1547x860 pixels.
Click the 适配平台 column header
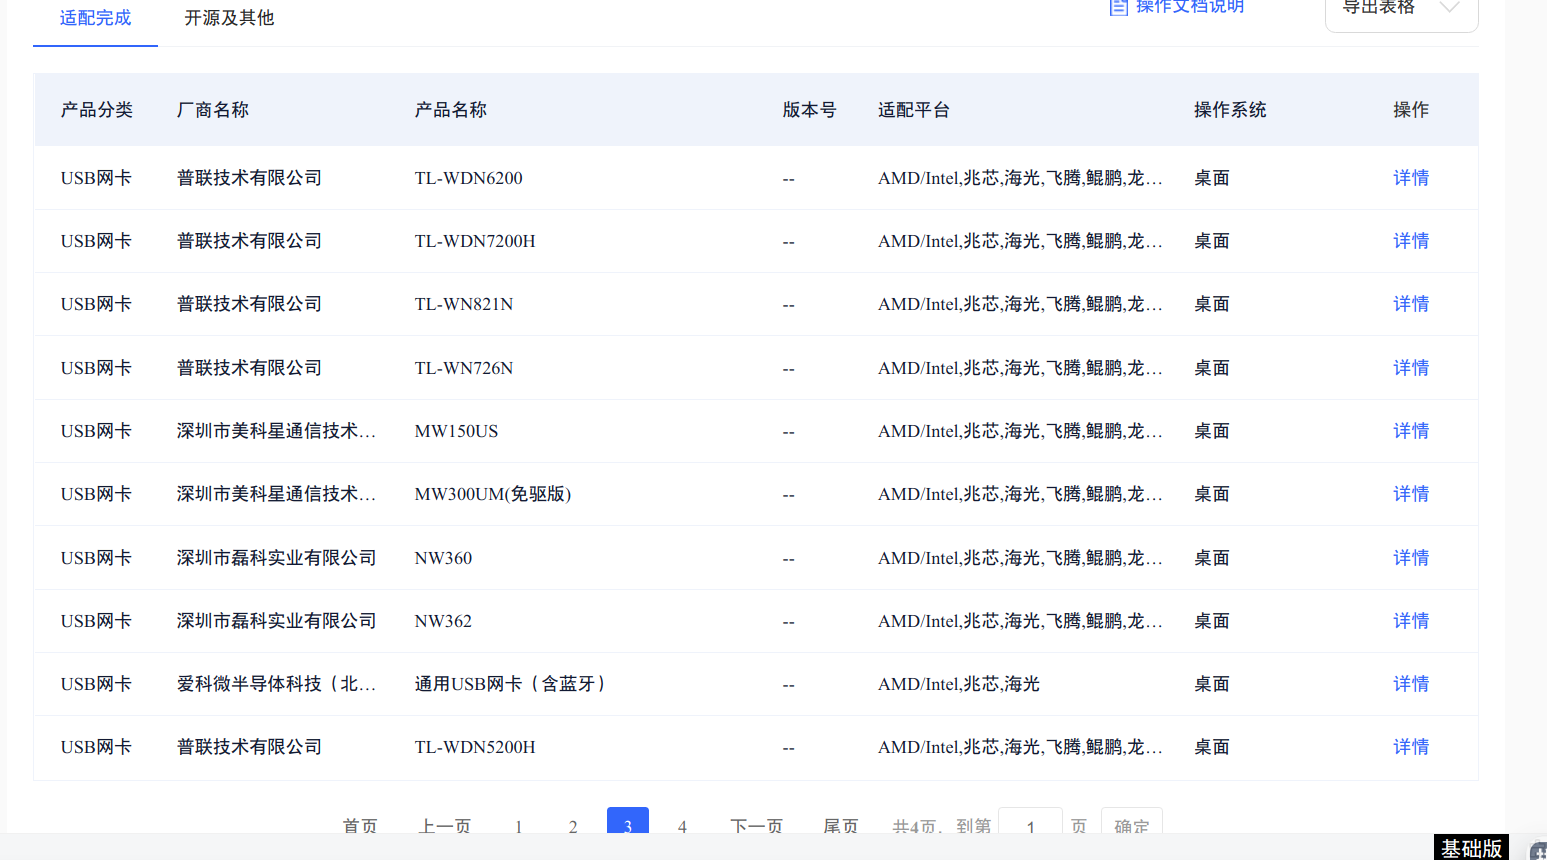tap(914, 110)
